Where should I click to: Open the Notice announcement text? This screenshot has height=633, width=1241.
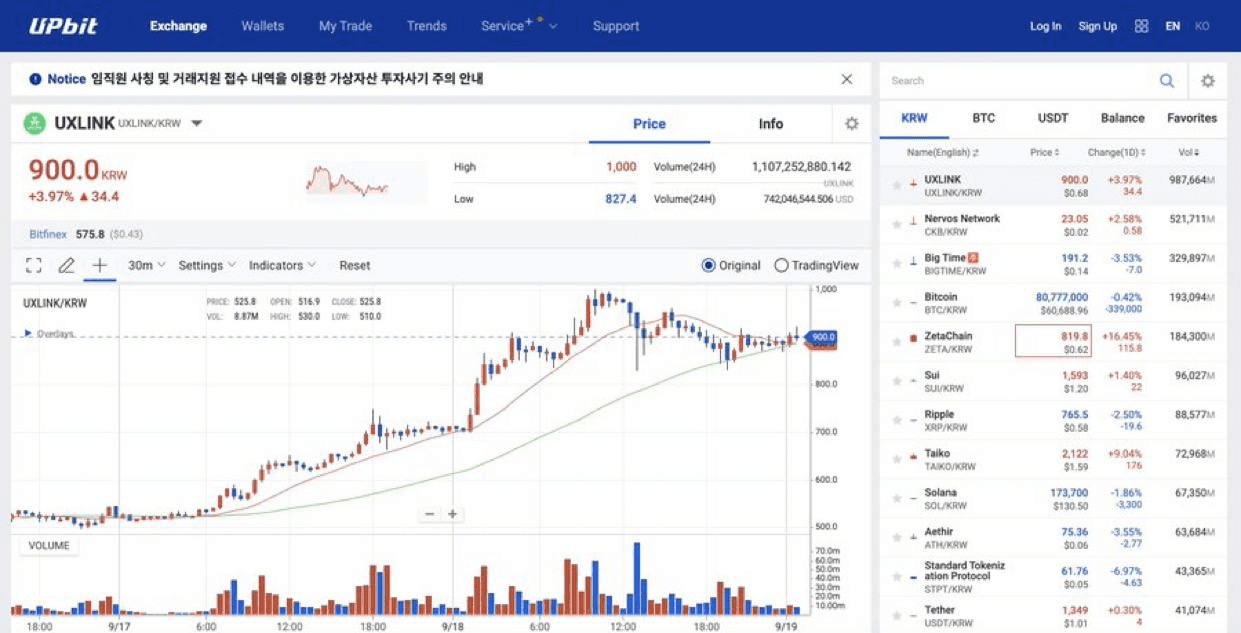287,79
